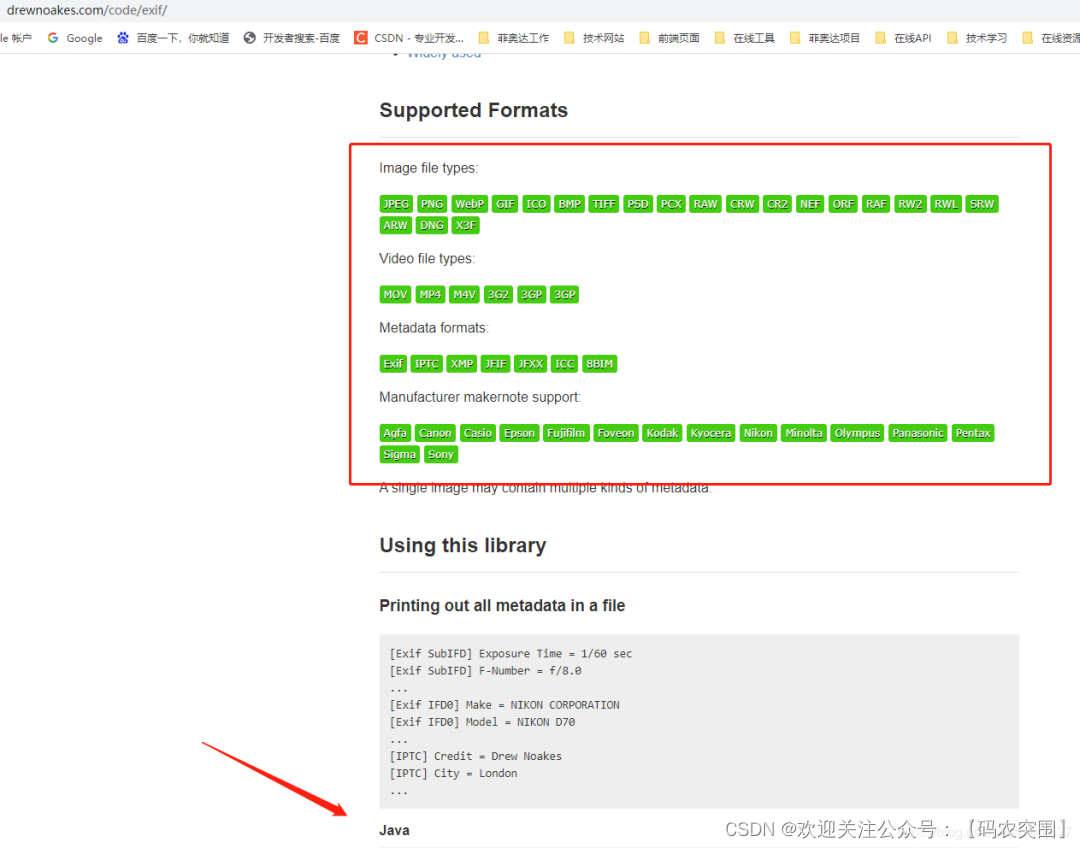Click the Sony makernote badge
This screenshot has height=848, width=1080.
coord(441,455)
